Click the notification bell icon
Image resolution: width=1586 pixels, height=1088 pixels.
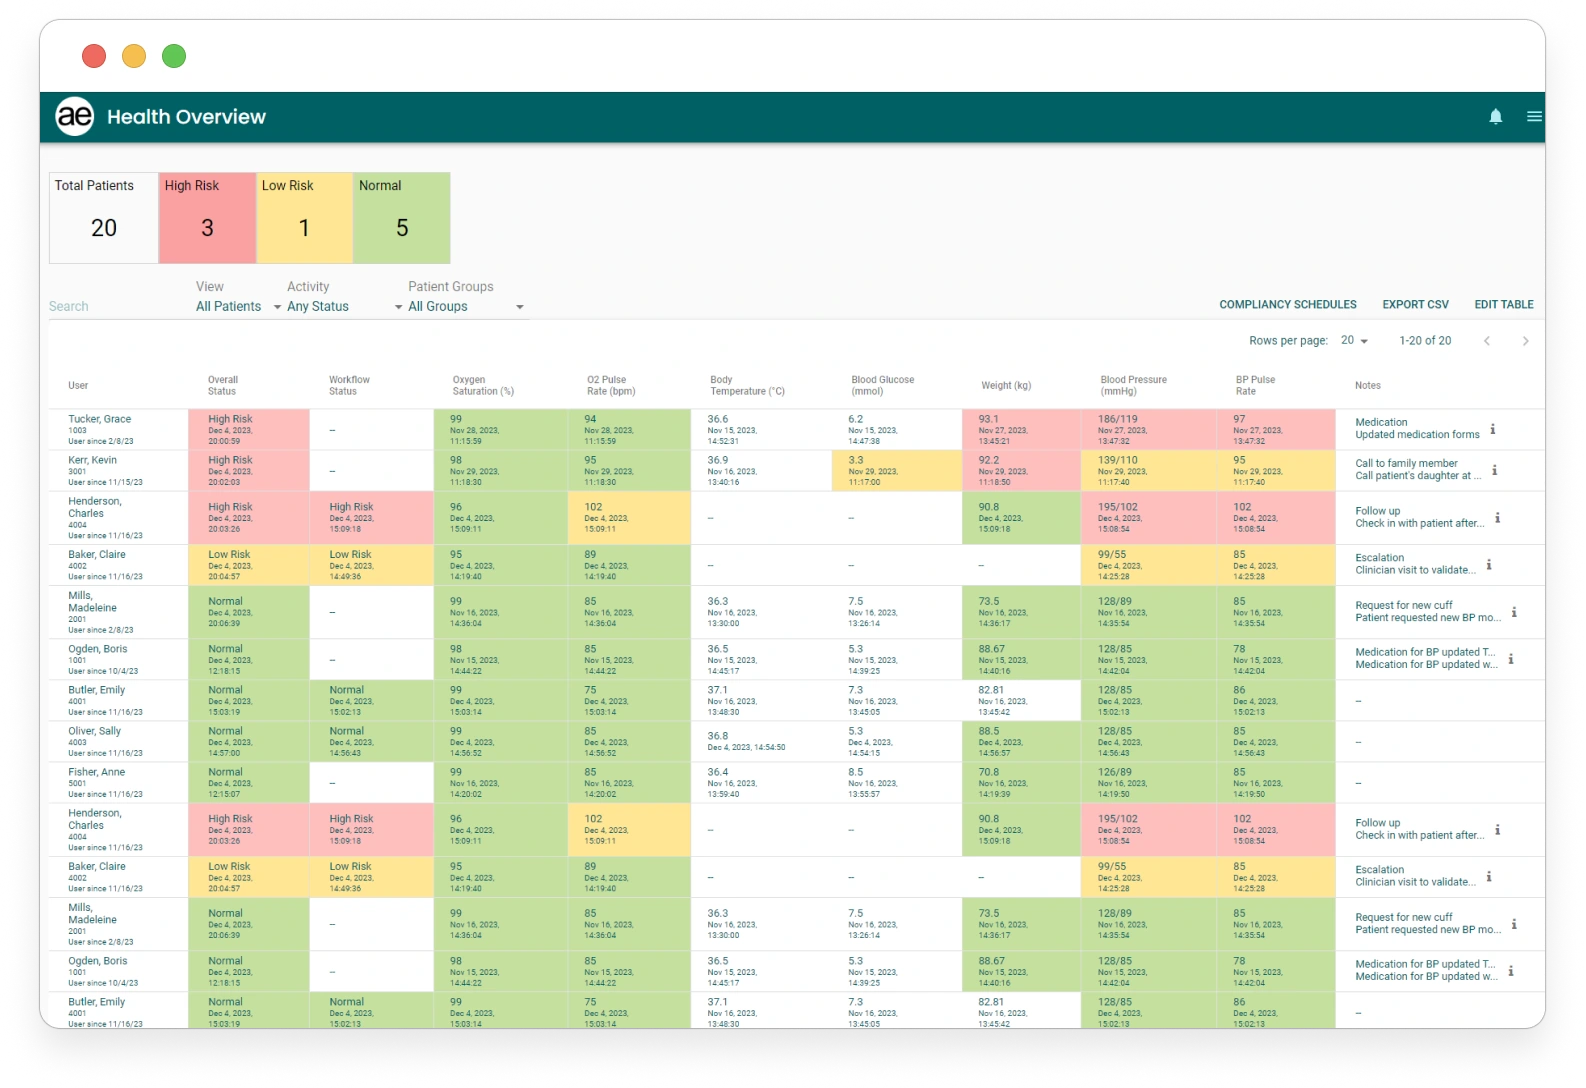click(x=1495, y=117)
